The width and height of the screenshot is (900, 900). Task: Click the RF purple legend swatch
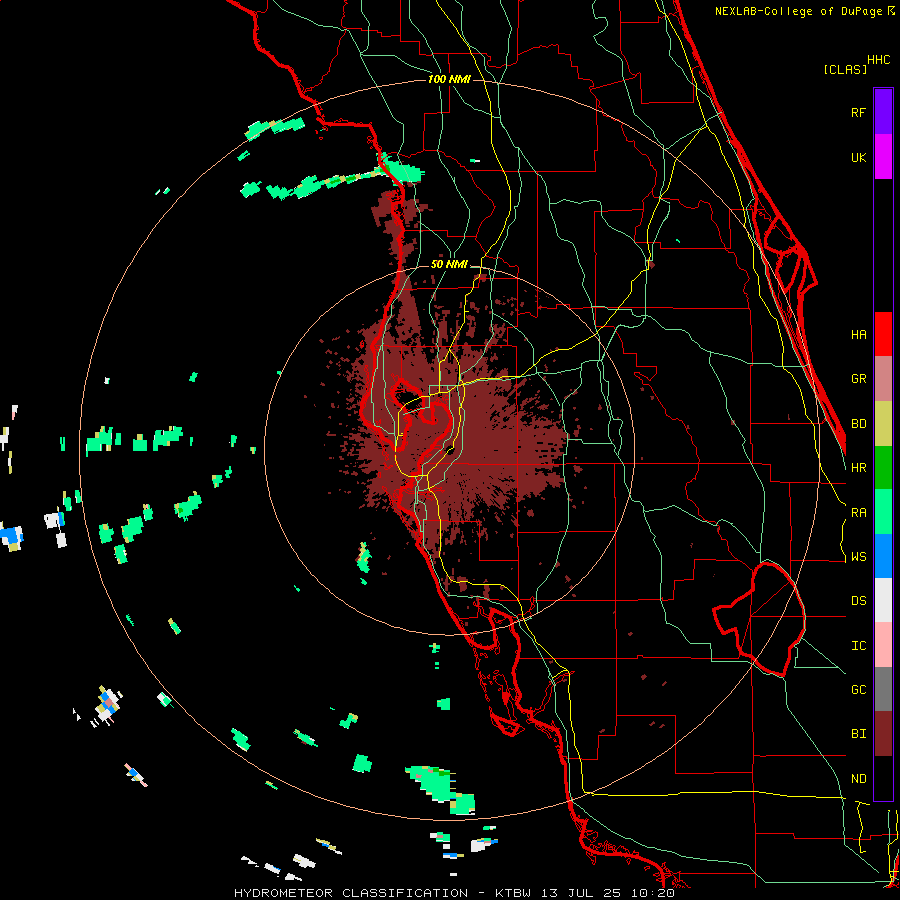pyautogui.click(x=883, y=112)
